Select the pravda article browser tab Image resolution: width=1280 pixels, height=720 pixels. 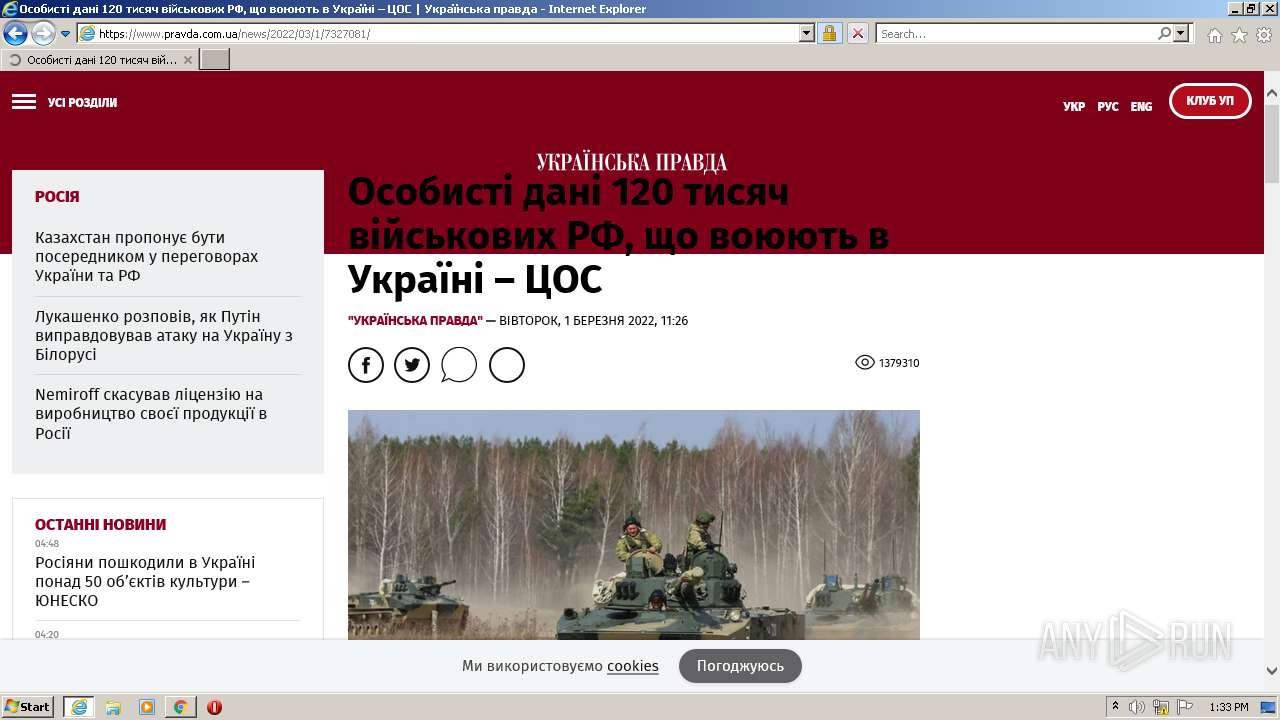(x=99, y=60)
